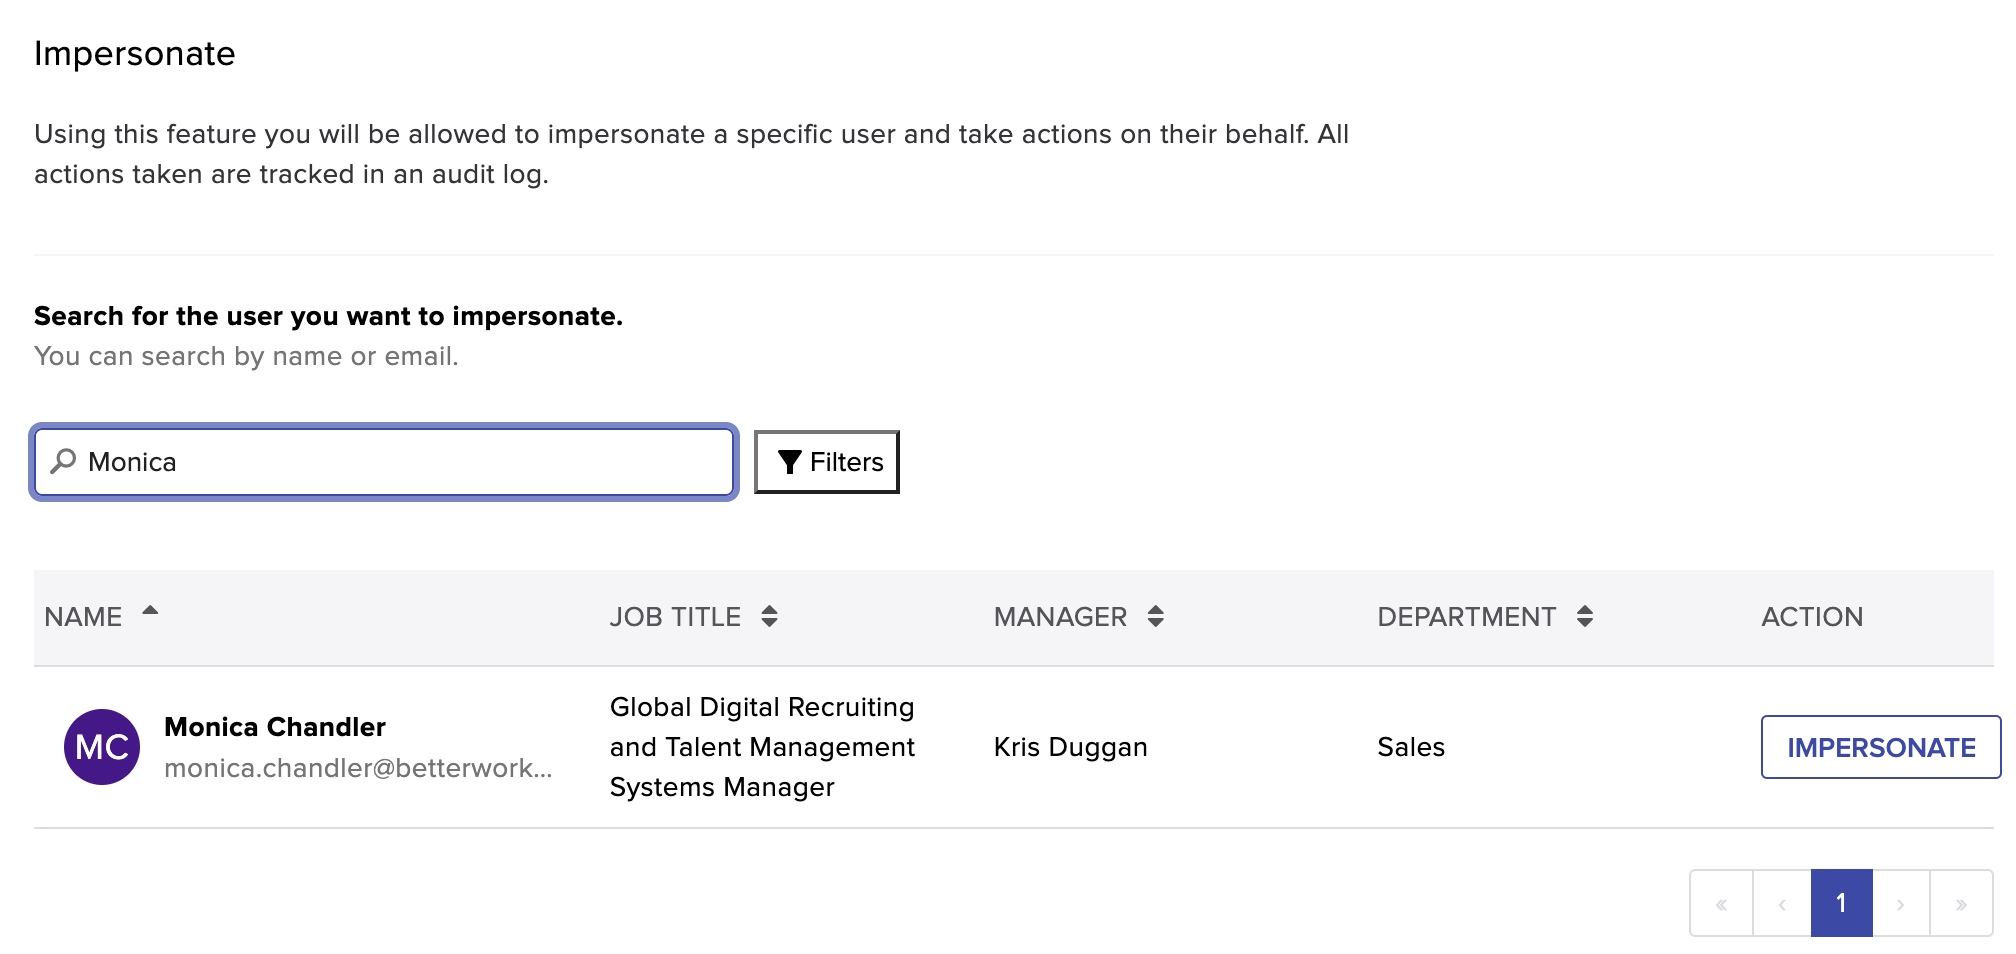Focus the search field containing Monica
This screenshot has height=954, width=2016.
coord(384,462)
